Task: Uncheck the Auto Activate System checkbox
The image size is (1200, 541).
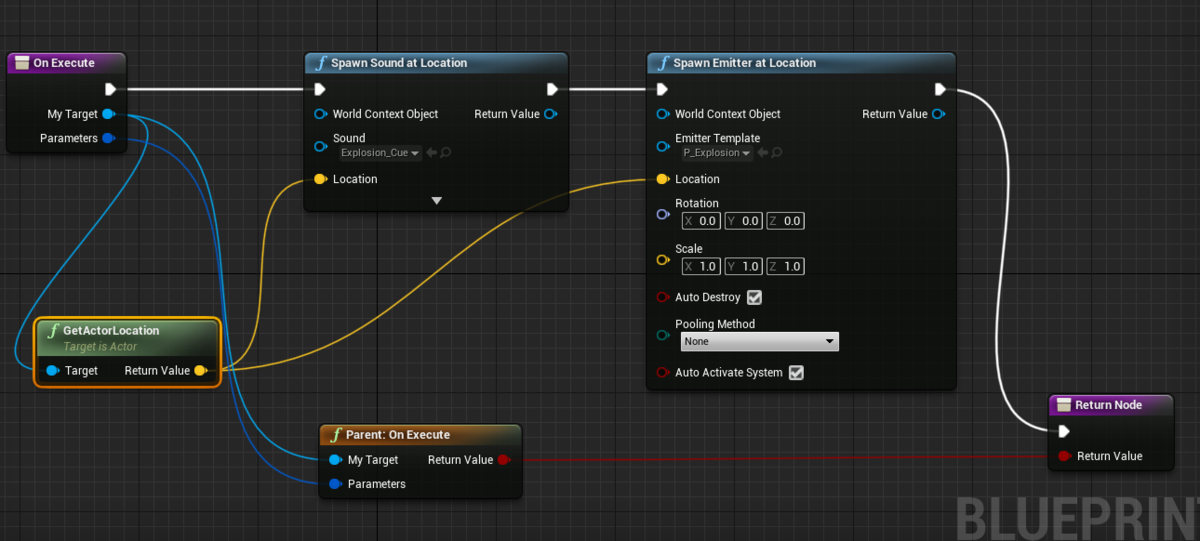Action: click(796, 372)
